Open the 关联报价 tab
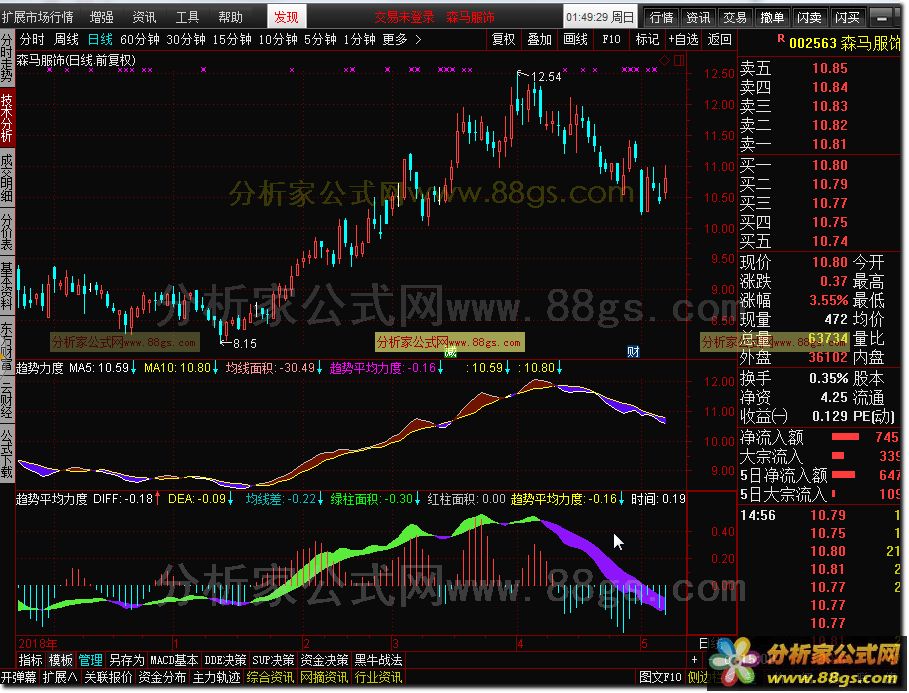The image size is (909, 693). (108, 677)
